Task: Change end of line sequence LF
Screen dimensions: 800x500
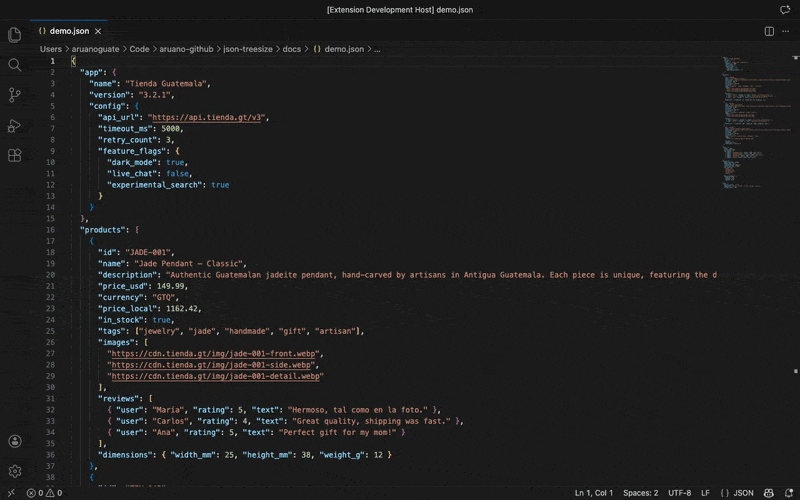Action: [705, 493]
